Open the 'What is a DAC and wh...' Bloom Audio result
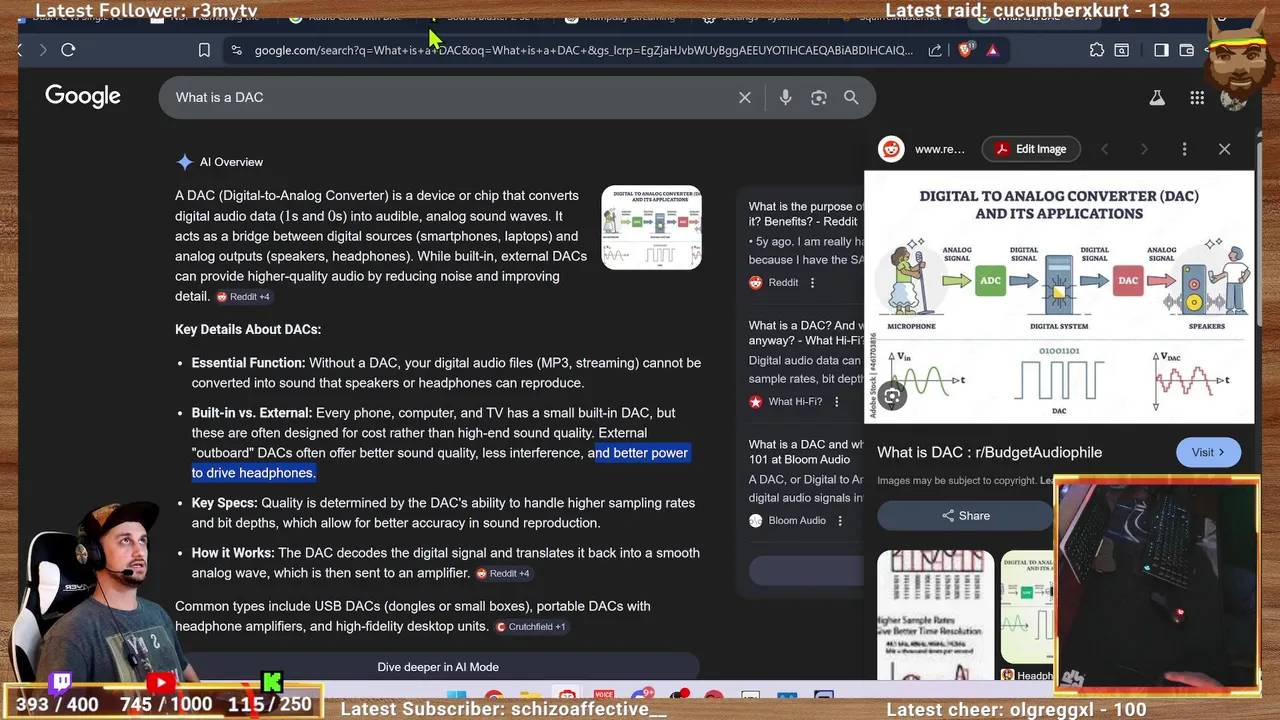Viewport: 1280px width, 720px height. click(x=805, y=452)
